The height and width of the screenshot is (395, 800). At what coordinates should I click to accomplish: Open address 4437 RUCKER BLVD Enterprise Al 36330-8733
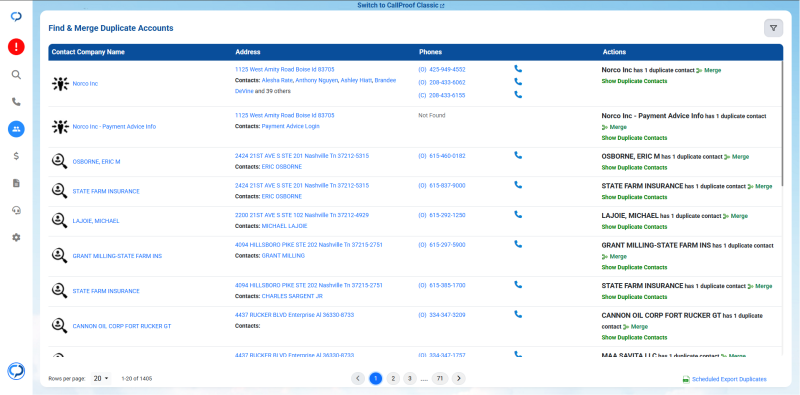pyautogui.click(x=294, y=315)
